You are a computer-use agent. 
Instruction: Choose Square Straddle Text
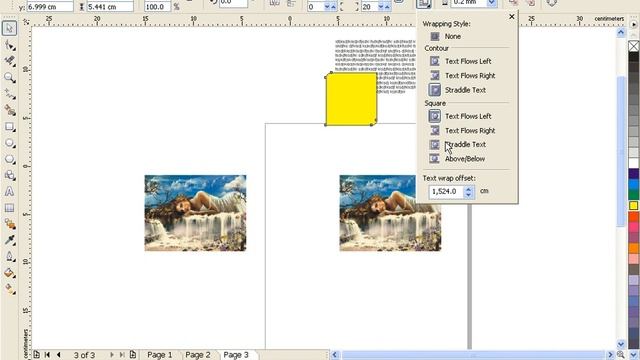[458, 144]
